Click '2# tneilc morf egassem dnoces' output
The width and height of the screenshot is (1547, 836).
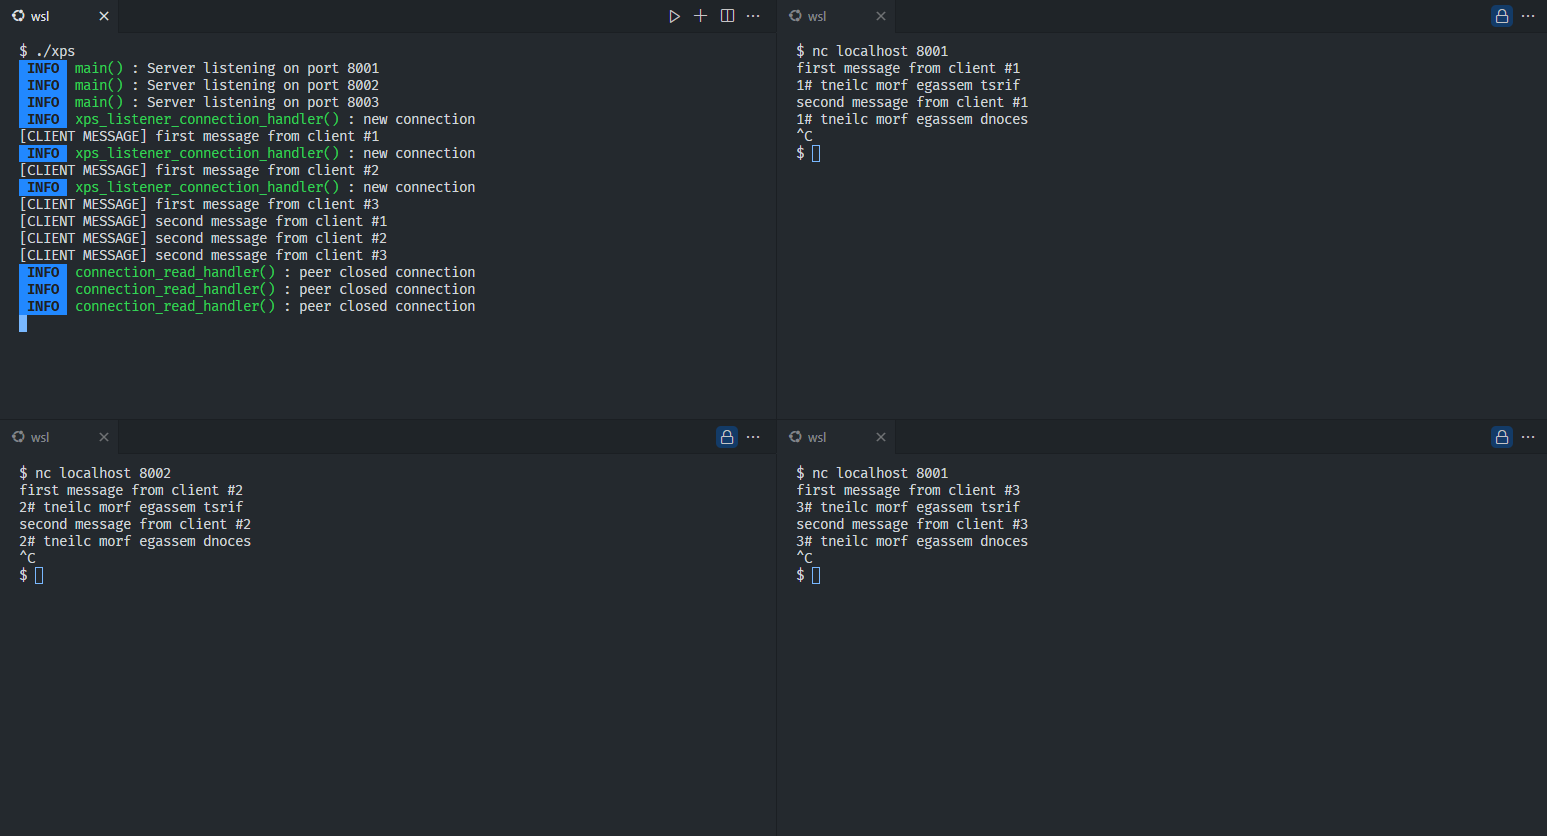[x=135, y=541]
